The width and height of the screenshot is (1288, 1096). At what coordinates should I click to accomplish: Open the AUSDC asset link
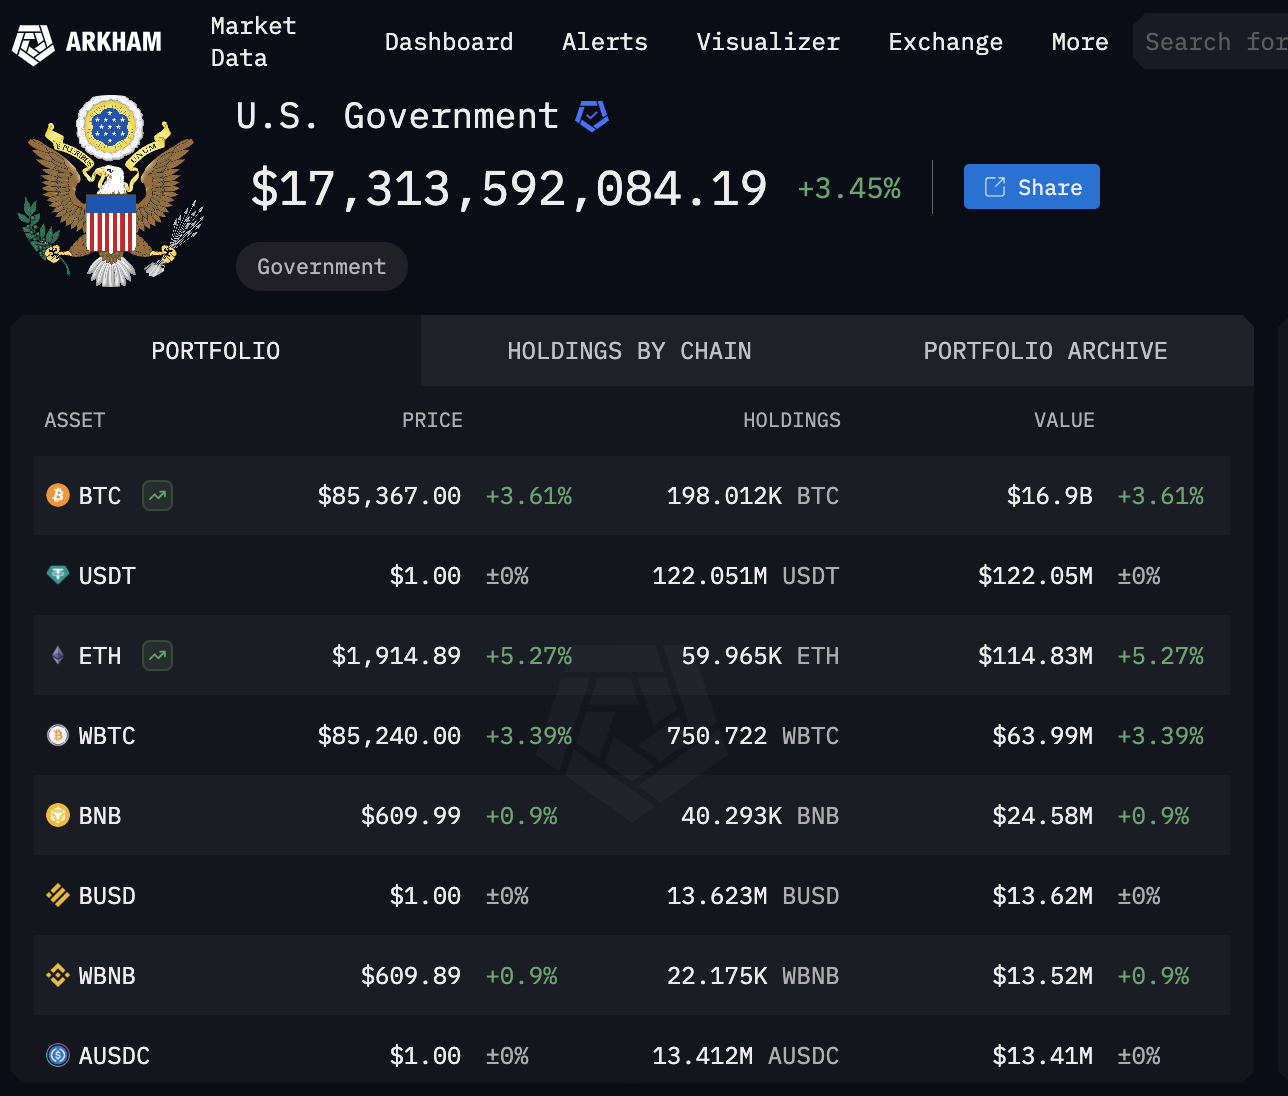114,1056
